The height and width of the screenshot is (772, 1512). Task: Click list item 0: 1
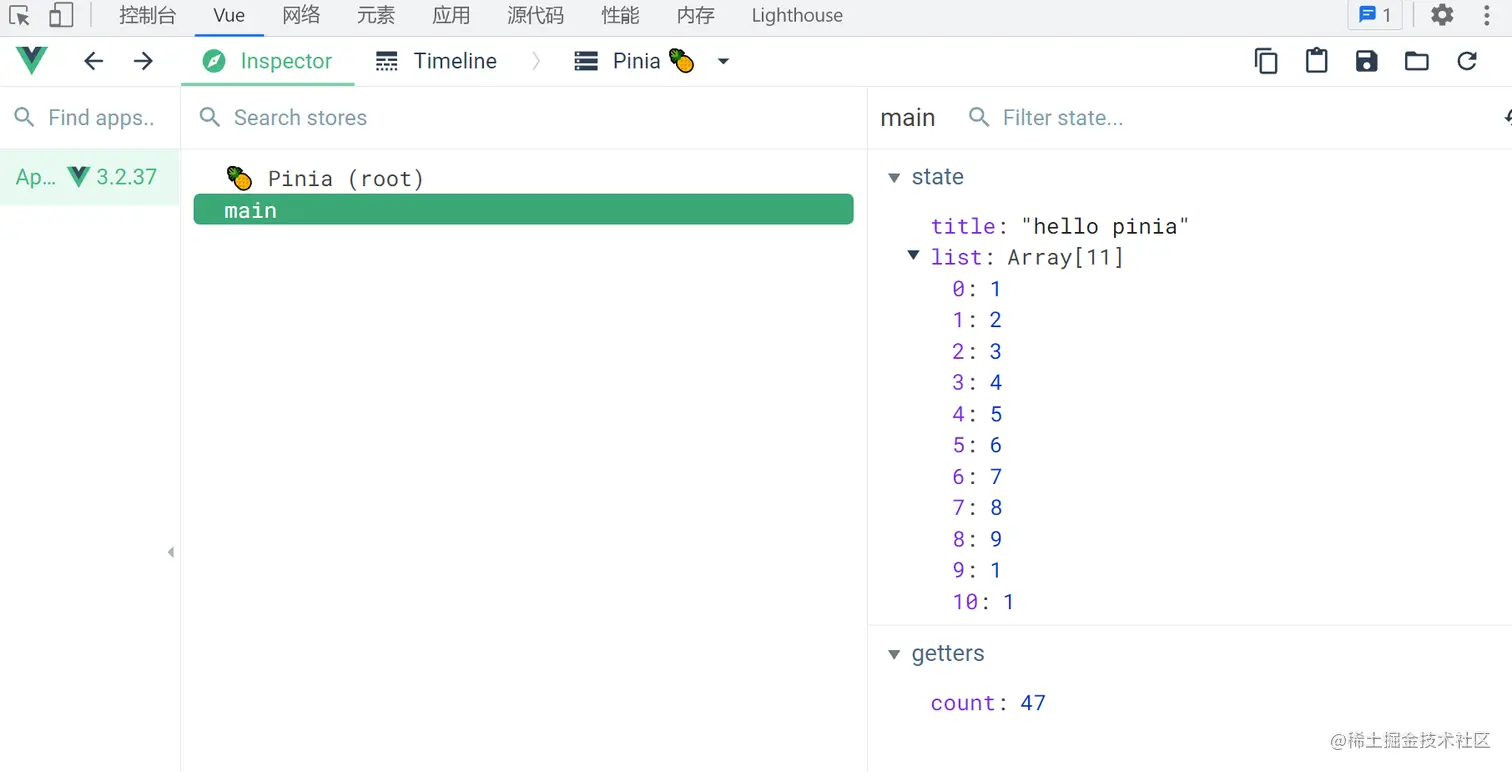(x=976, y=289)
